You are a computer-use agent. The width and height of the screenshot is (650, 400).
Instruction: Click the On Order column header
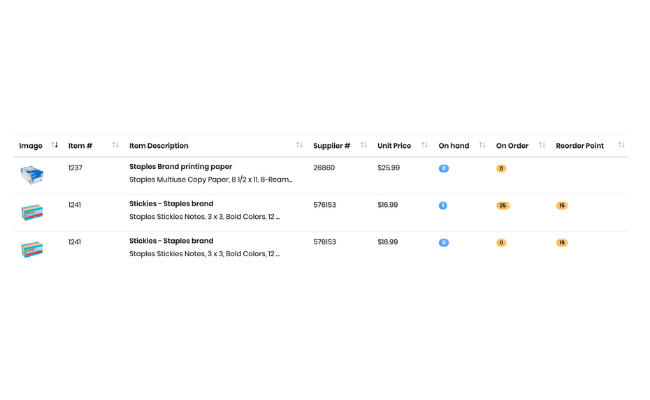coord(512,146)
